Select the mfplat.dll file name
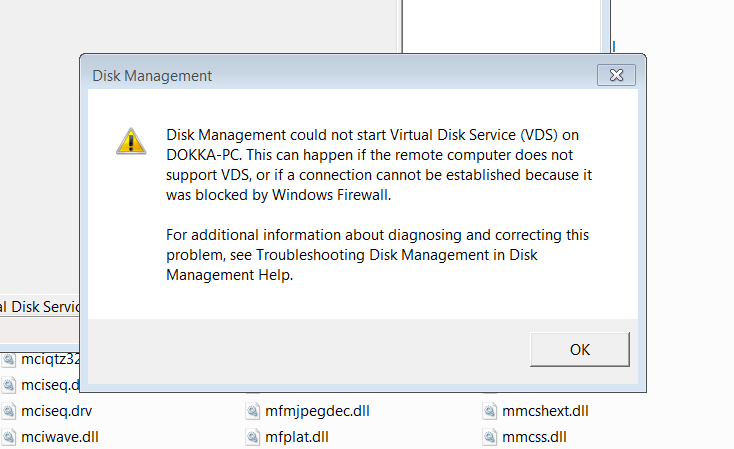734x449 pixels. (x=297, y=437)
